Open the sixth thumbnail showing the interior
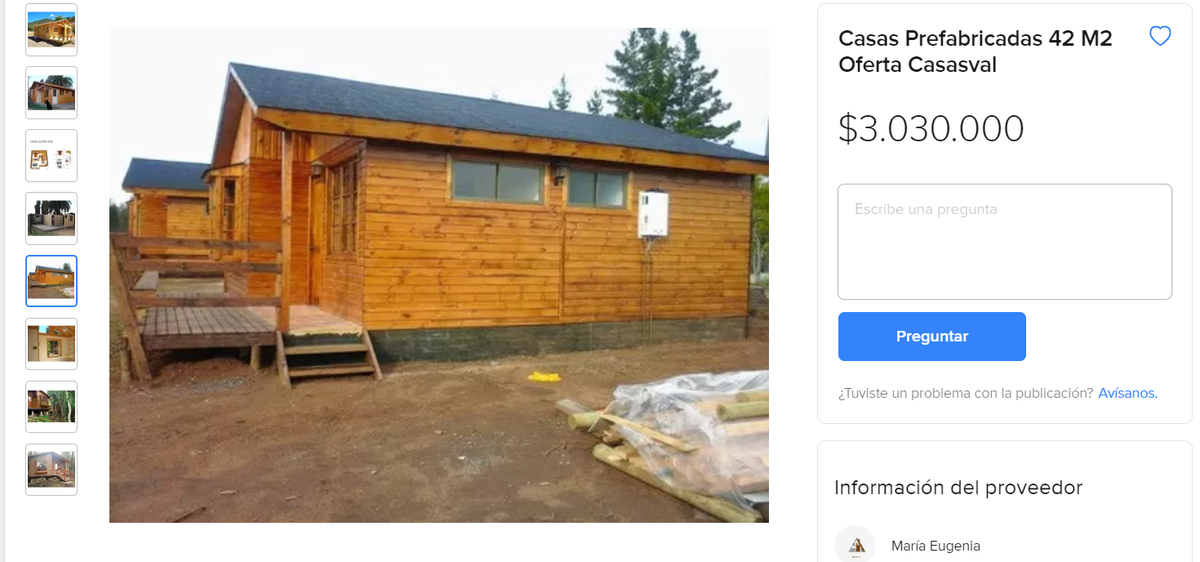The height and width of the screenshot is (562, 1200). tap(51, 344)
